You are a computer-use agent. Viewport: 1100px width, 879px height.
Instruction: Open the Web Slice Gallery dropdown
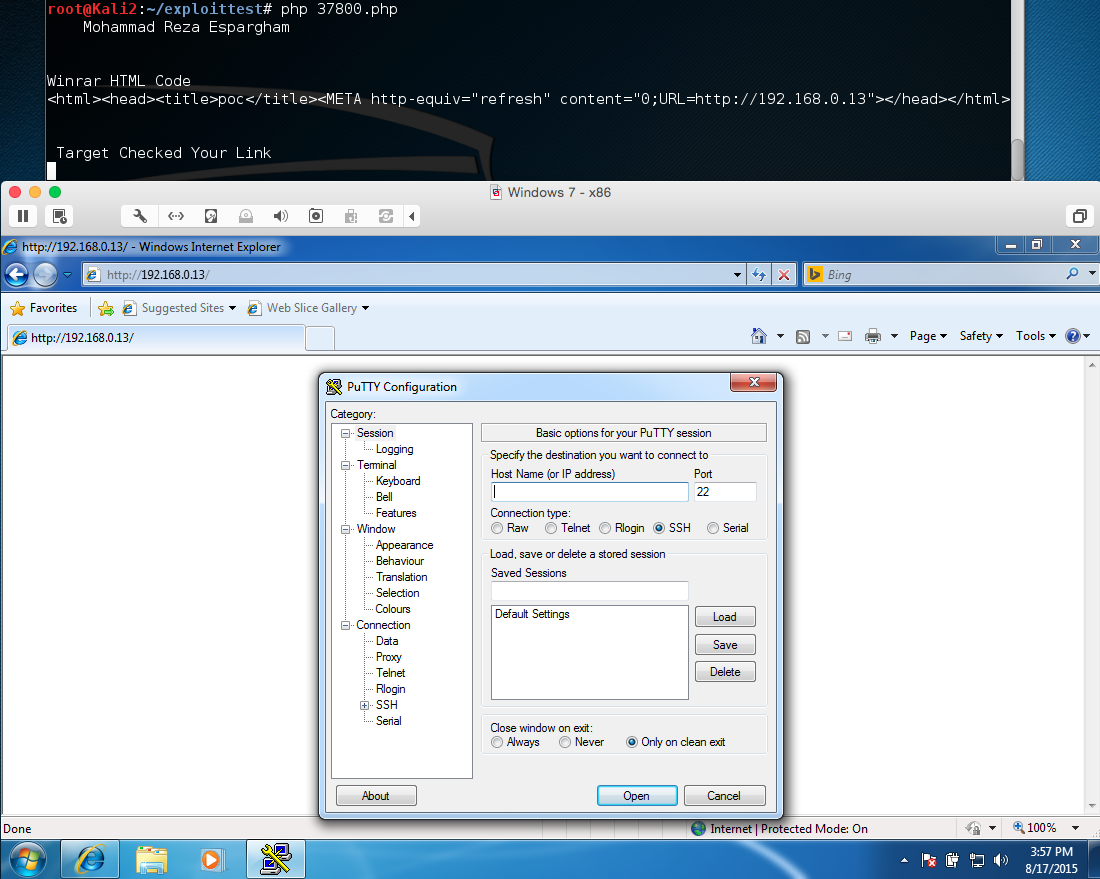coord(365,308)
